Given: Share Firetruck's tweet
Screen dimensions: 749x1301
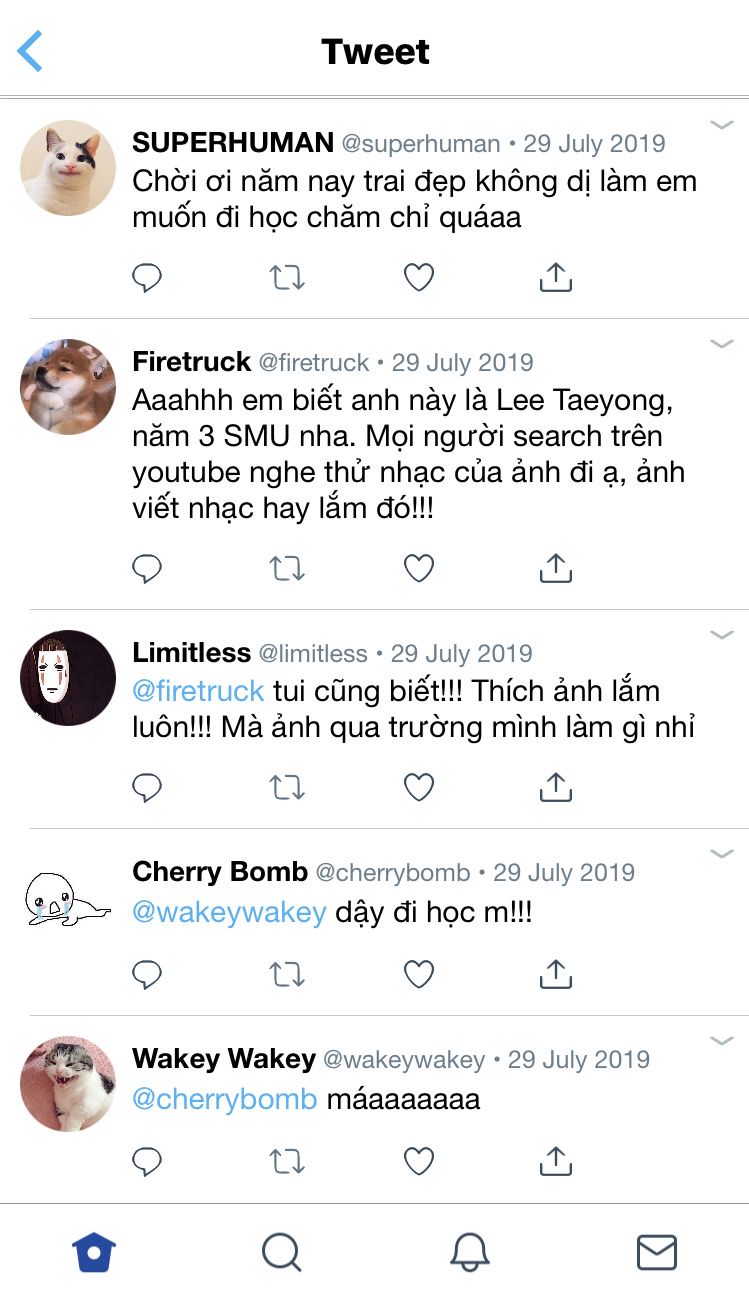Looking at the screenshot, I should pyautogui.click(x=555, y=568).
